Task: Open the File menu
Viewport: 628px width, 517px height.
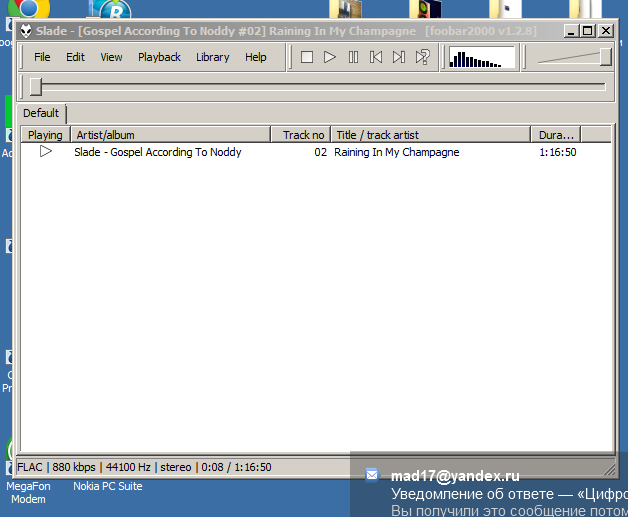Action: pos(42,57)
